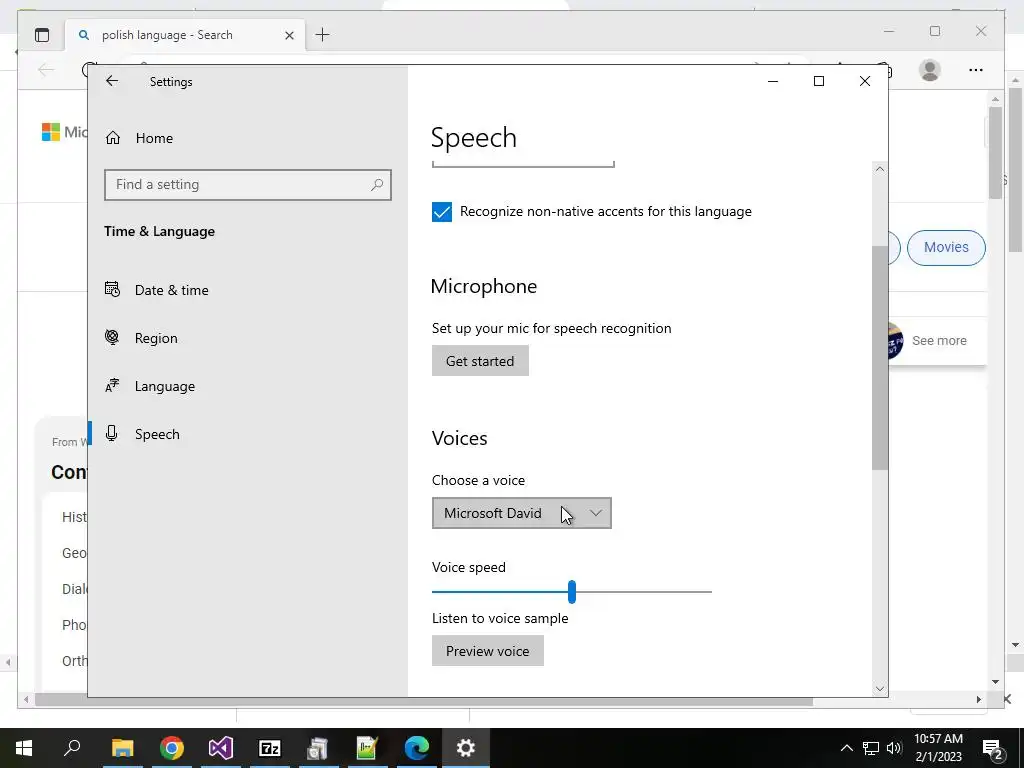Click the Find a setting search box
The height and width of the screenshot is (768, 1024).
[x=248, y=185]
